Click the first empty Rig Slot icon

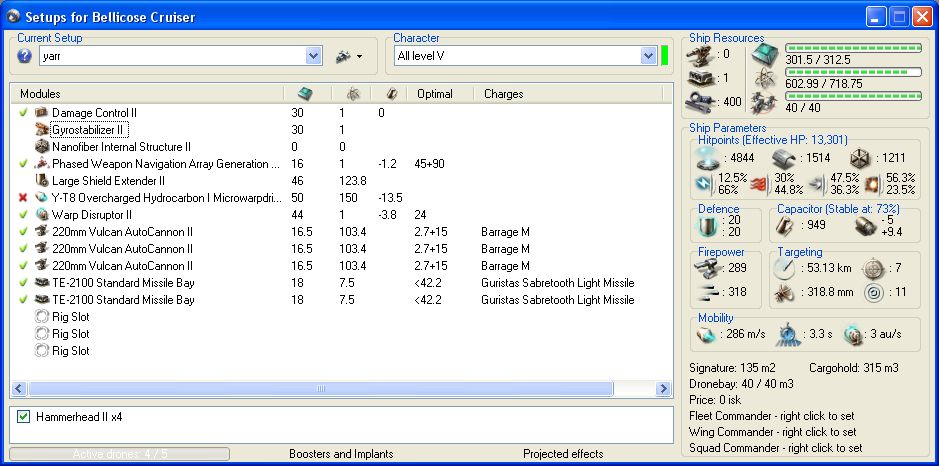coord(41,317)
